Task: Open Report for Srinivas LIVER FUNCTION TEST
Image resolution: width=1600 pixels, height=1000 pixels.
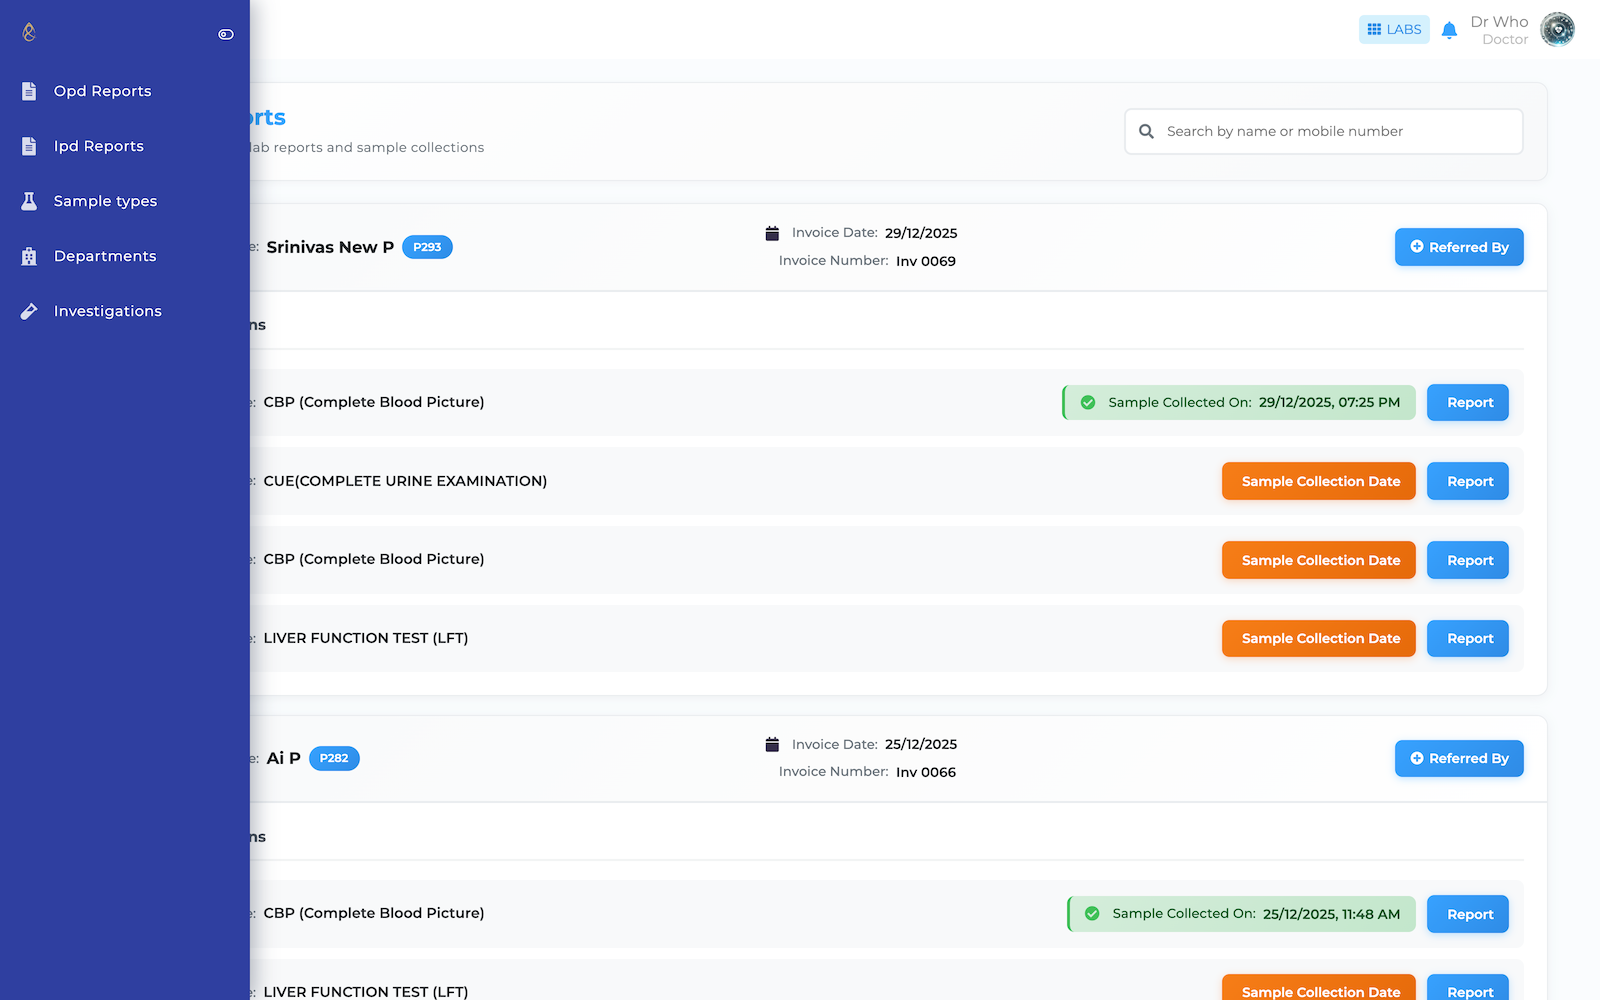Action: pyautogui.click(x=1467, y=638)
